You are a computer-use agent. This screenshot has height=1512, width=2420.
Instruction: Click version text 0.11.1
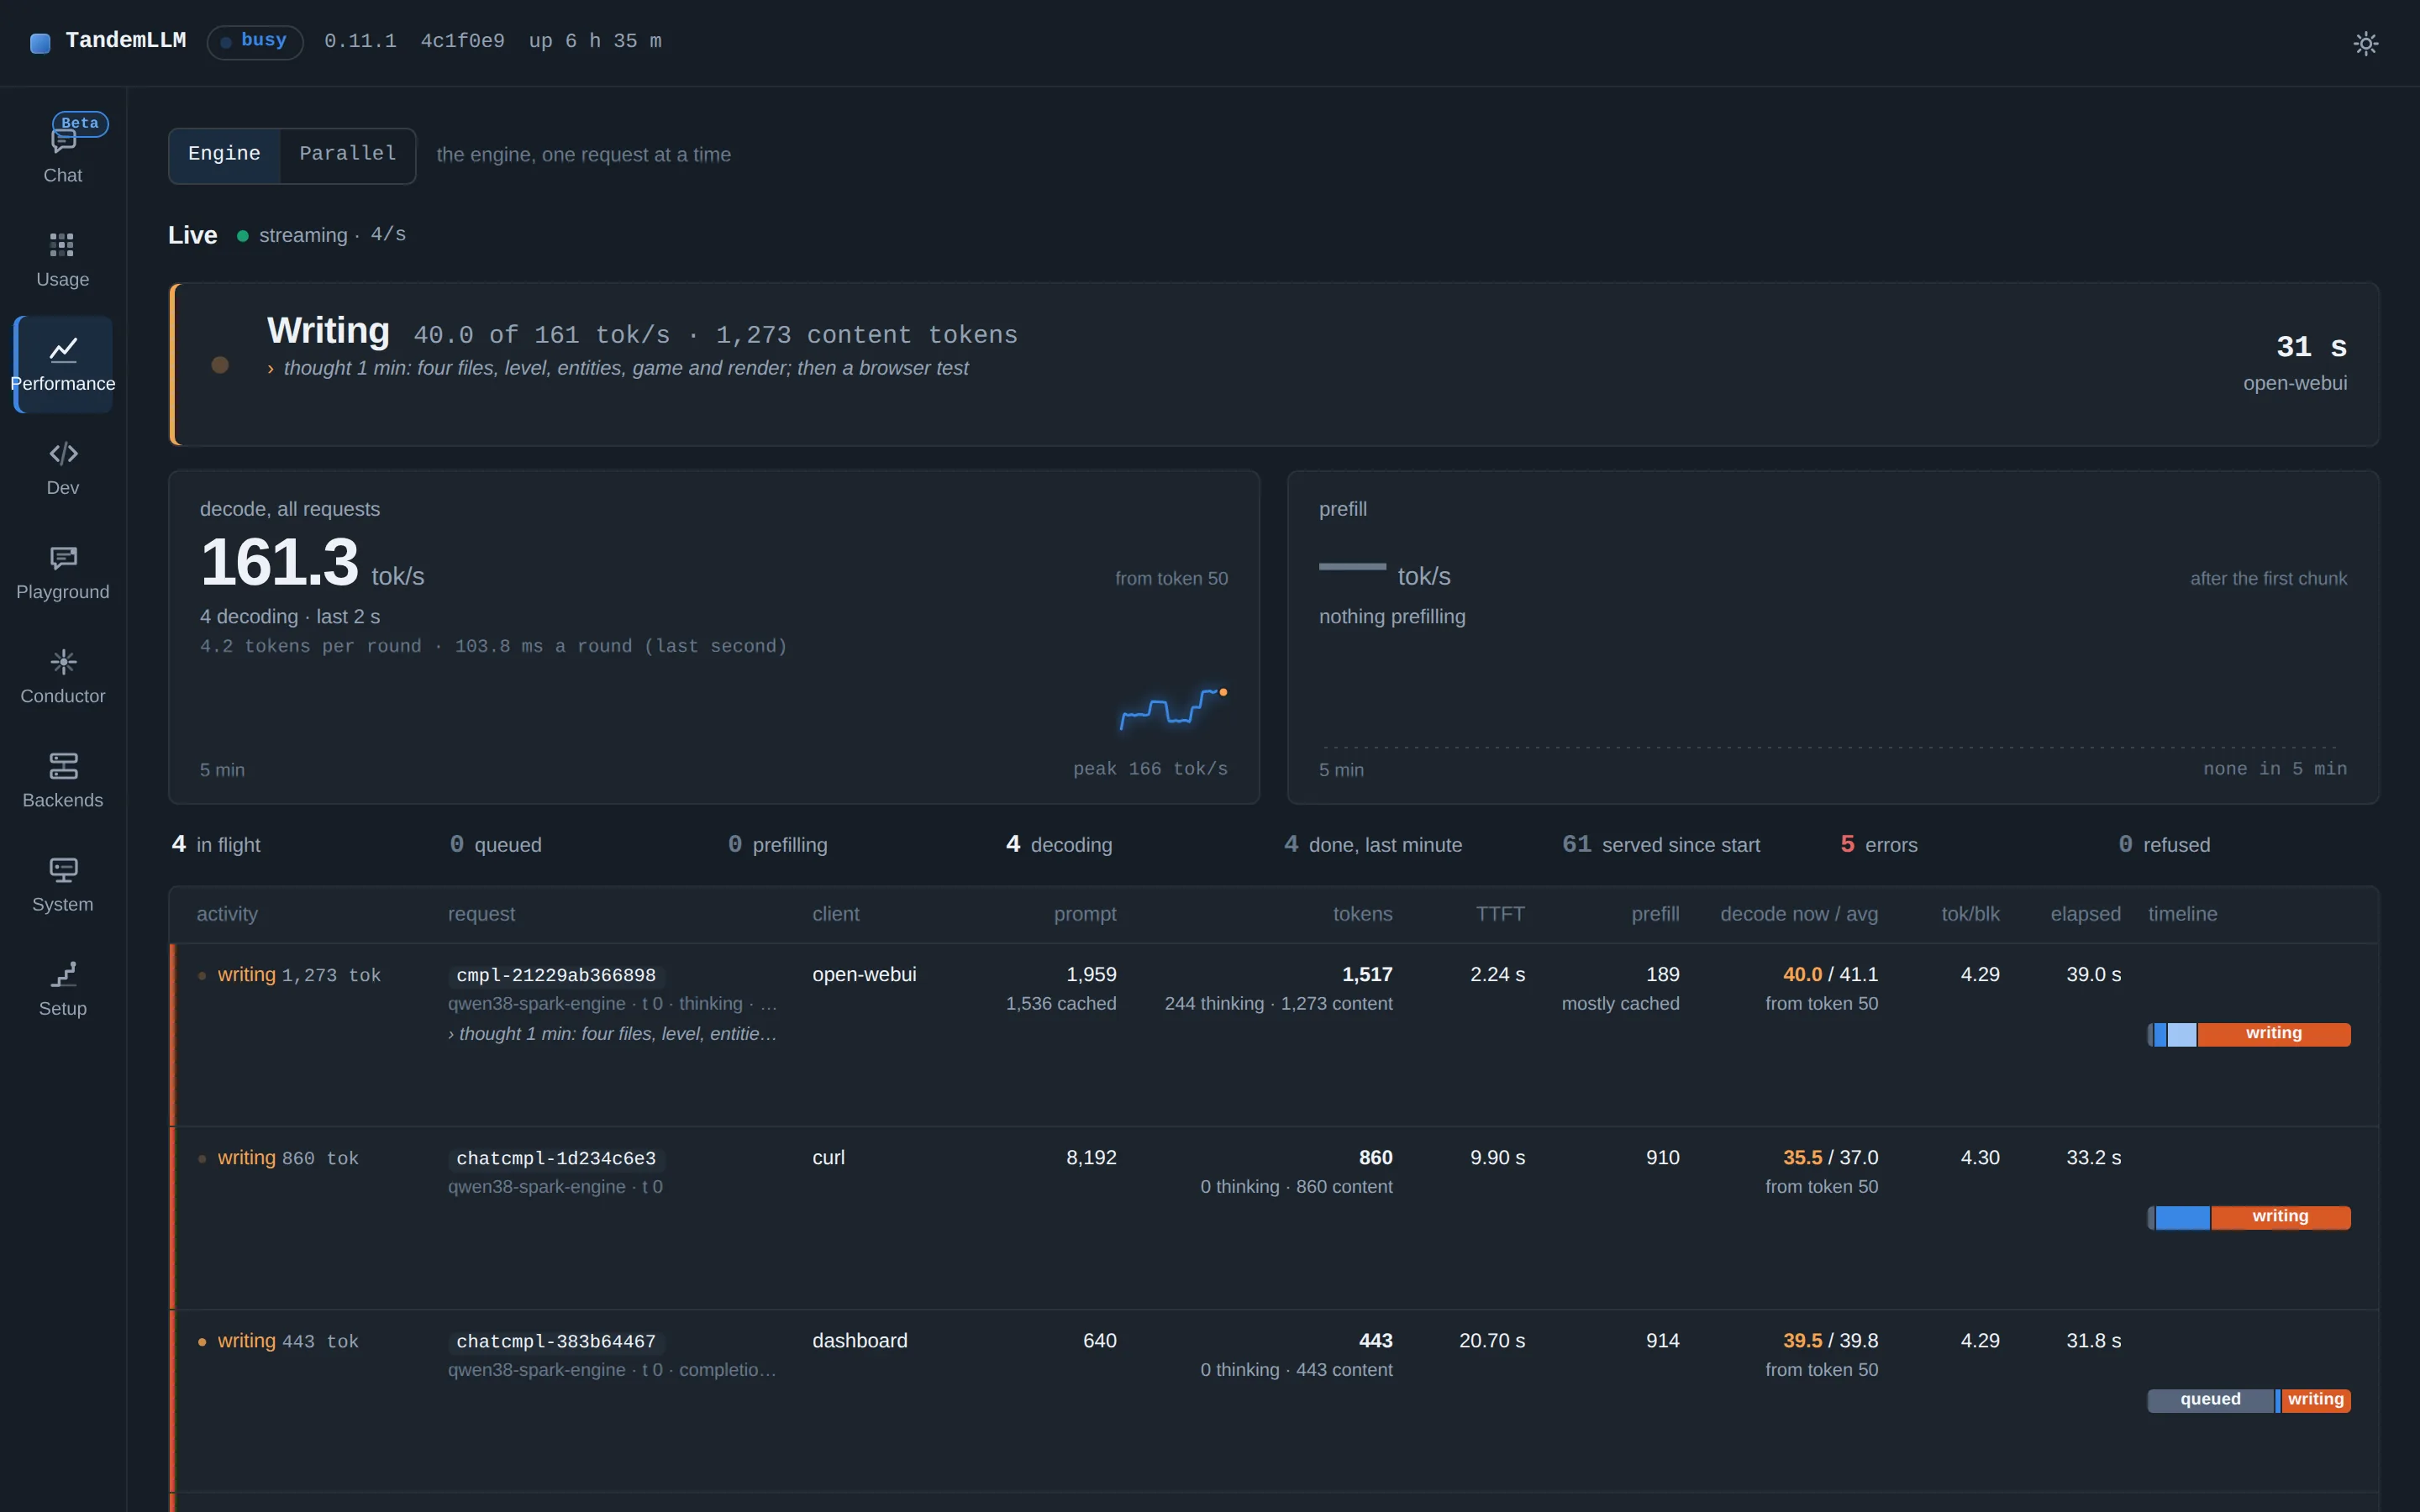tap(360, 42)
